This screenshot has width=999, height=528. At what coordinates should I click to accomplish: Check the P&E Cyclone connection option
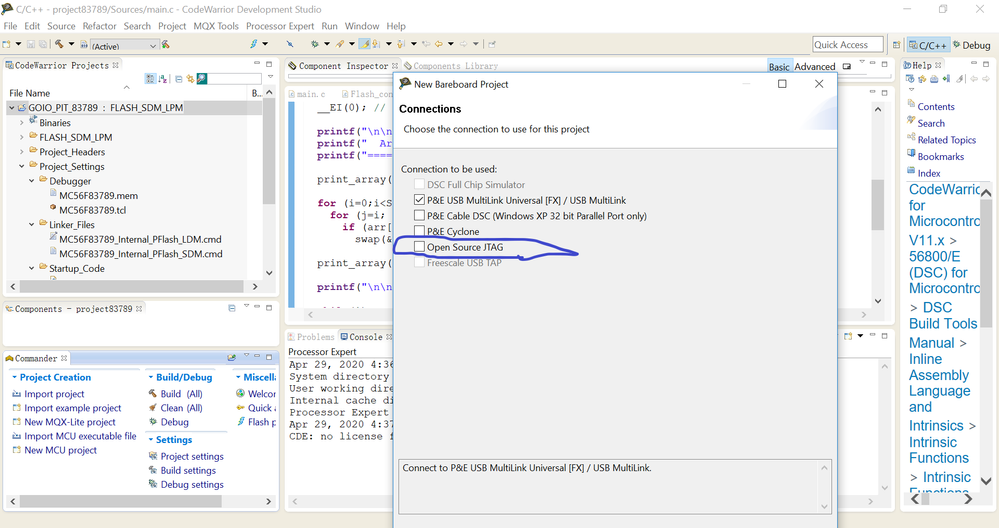pos(420,231)
